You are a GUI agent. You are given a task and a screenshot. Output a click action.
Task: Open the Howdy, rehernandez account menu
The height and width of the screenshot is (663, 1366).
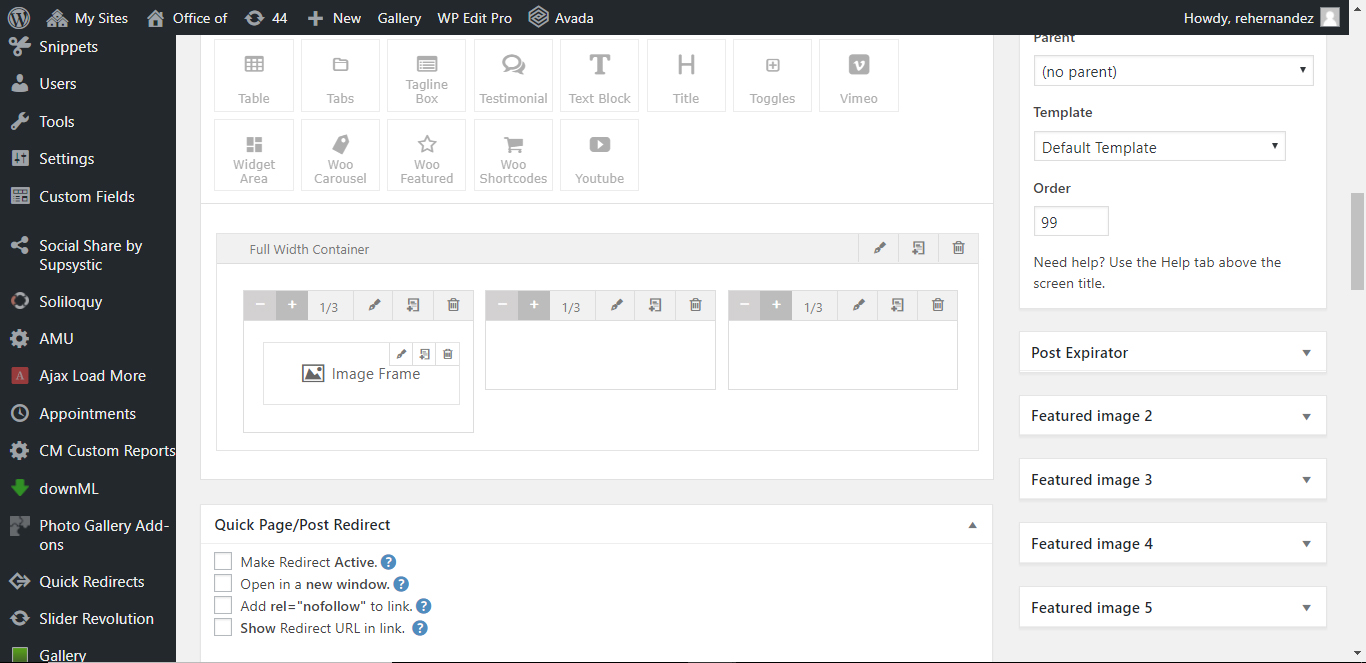coord(1261,17)
